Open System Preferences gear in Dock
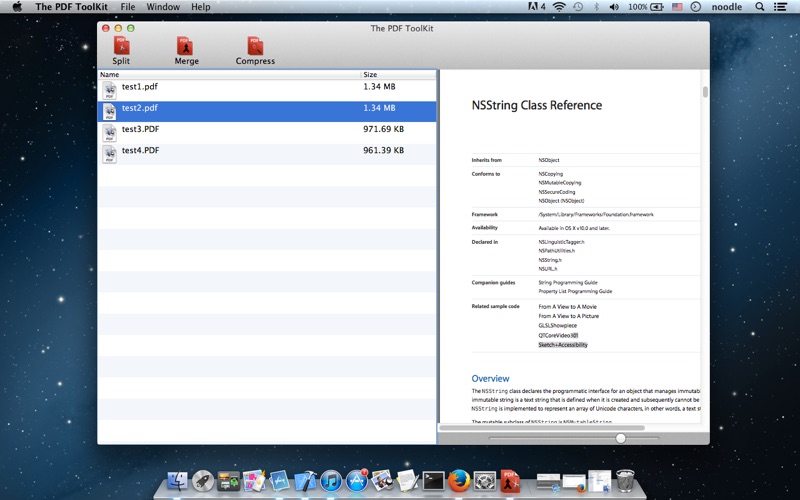Viewport: 800px width, 500px height. point(484,481)
